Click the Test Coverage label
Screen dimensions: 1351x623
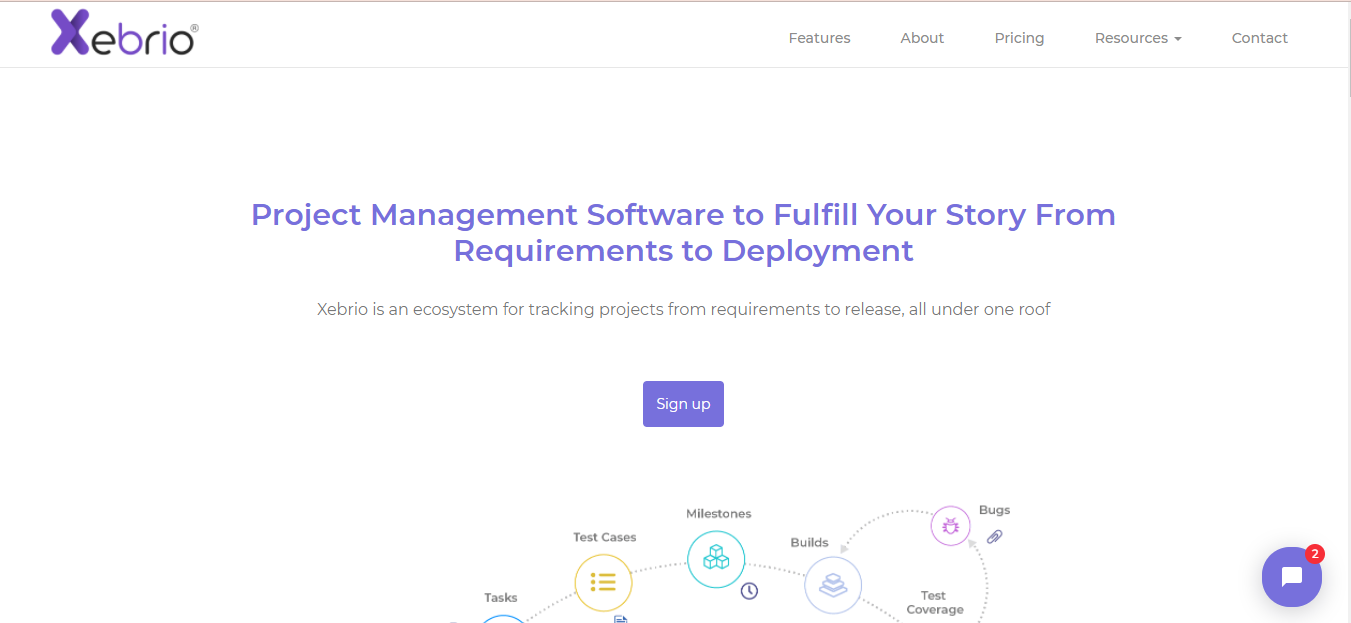(935, 602)
